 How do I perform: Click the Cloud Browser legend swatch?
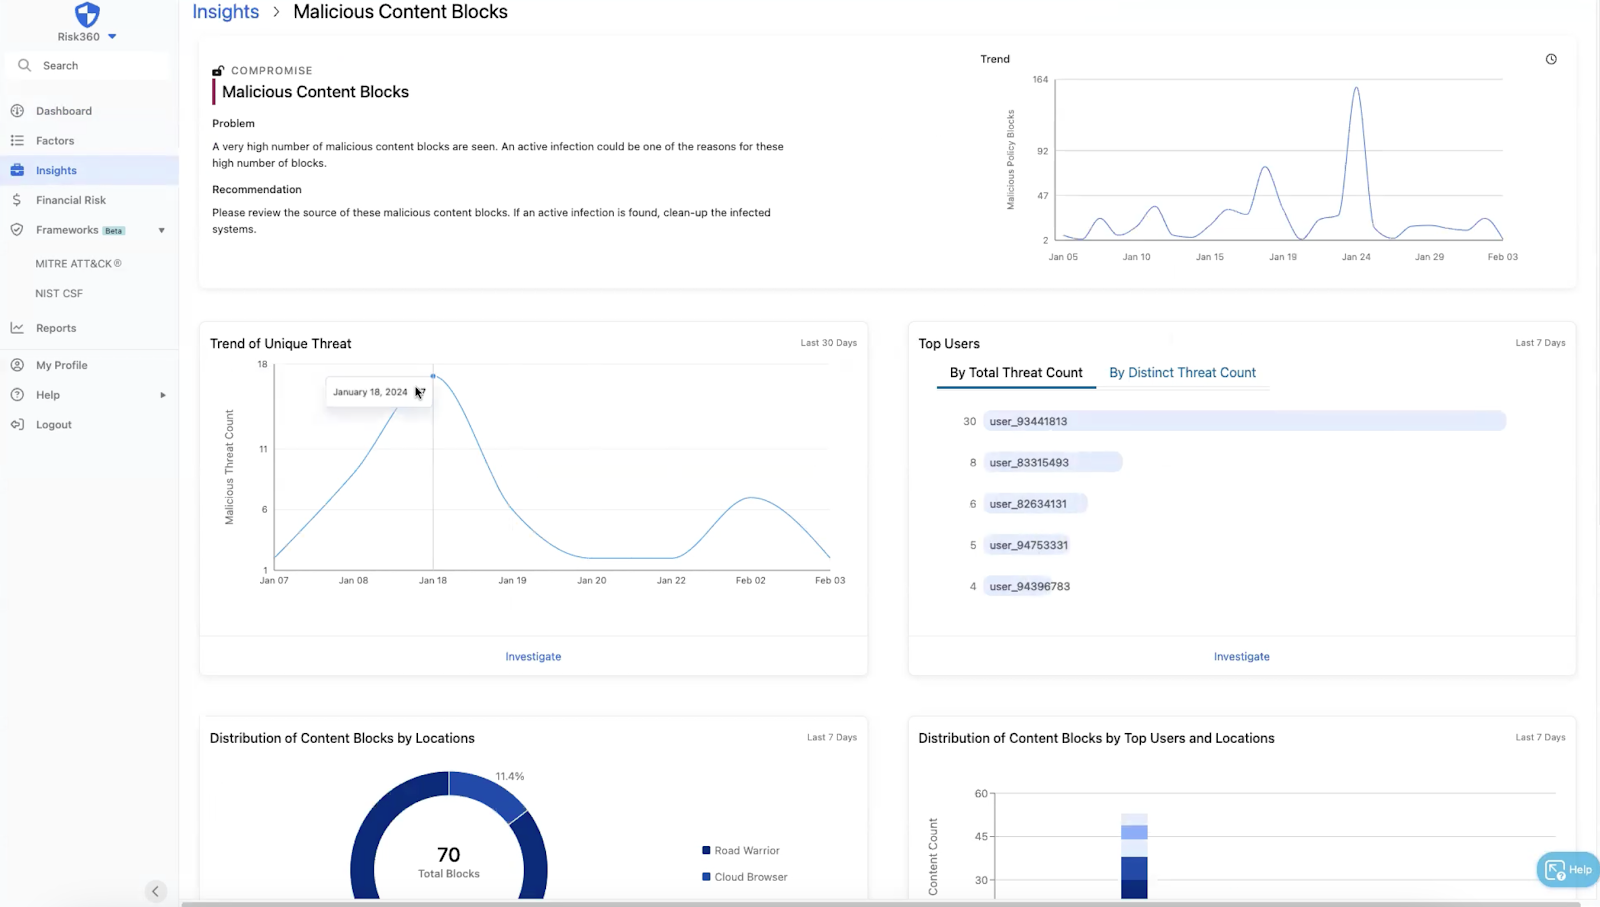(706, 877)
